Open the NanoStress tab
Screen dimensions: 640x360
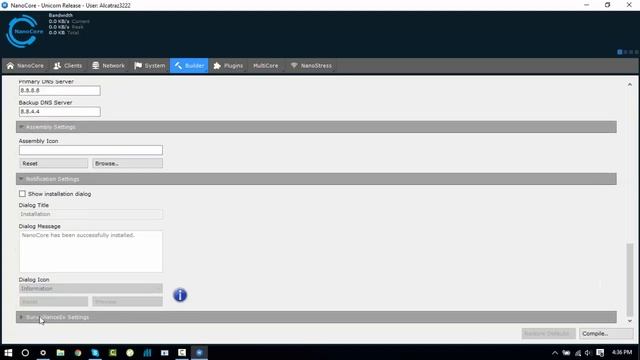coord(311,66)
